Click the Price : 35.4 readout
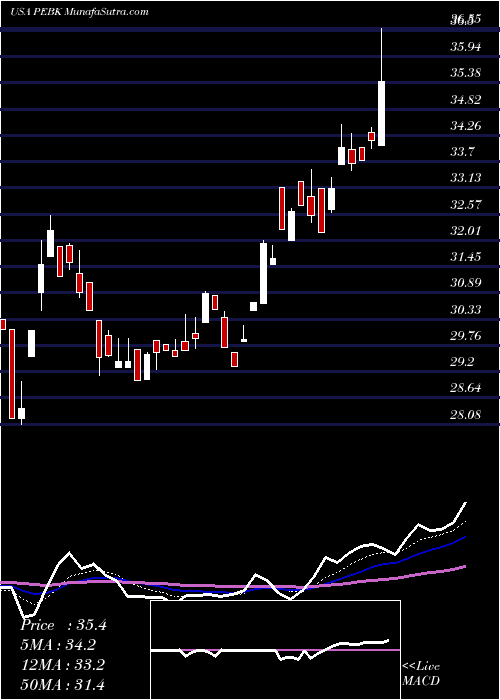The width and height of the screenshot is (500, 700). 63,625
